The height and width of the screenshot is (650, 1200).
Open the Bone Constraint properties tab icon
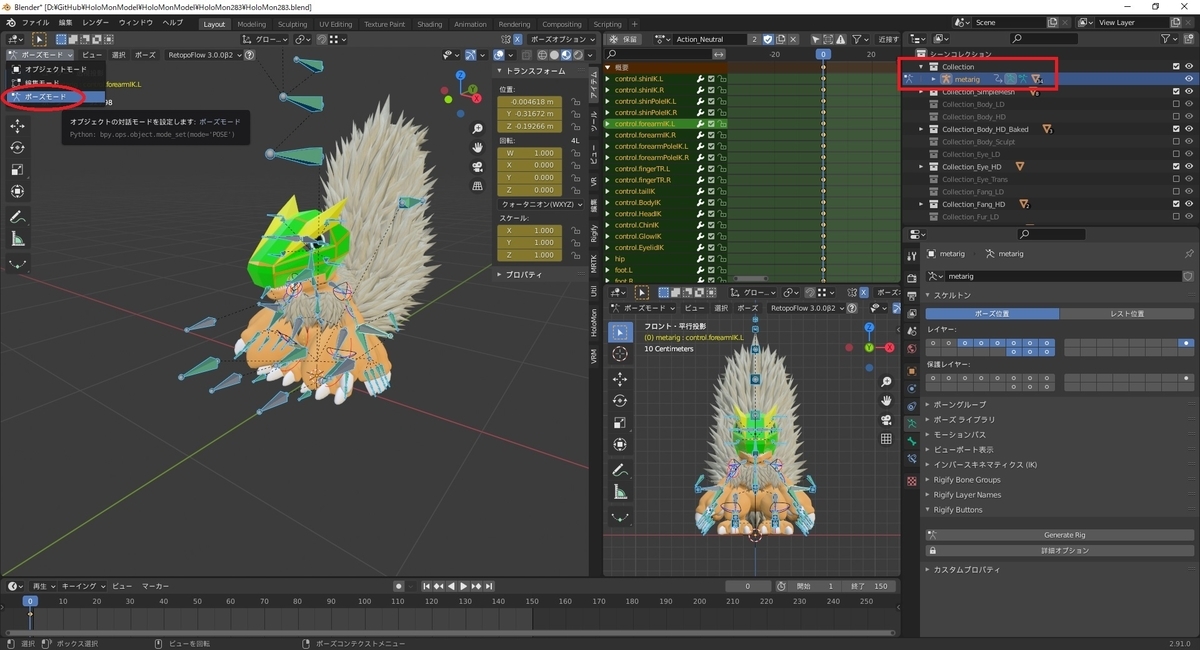911,458
